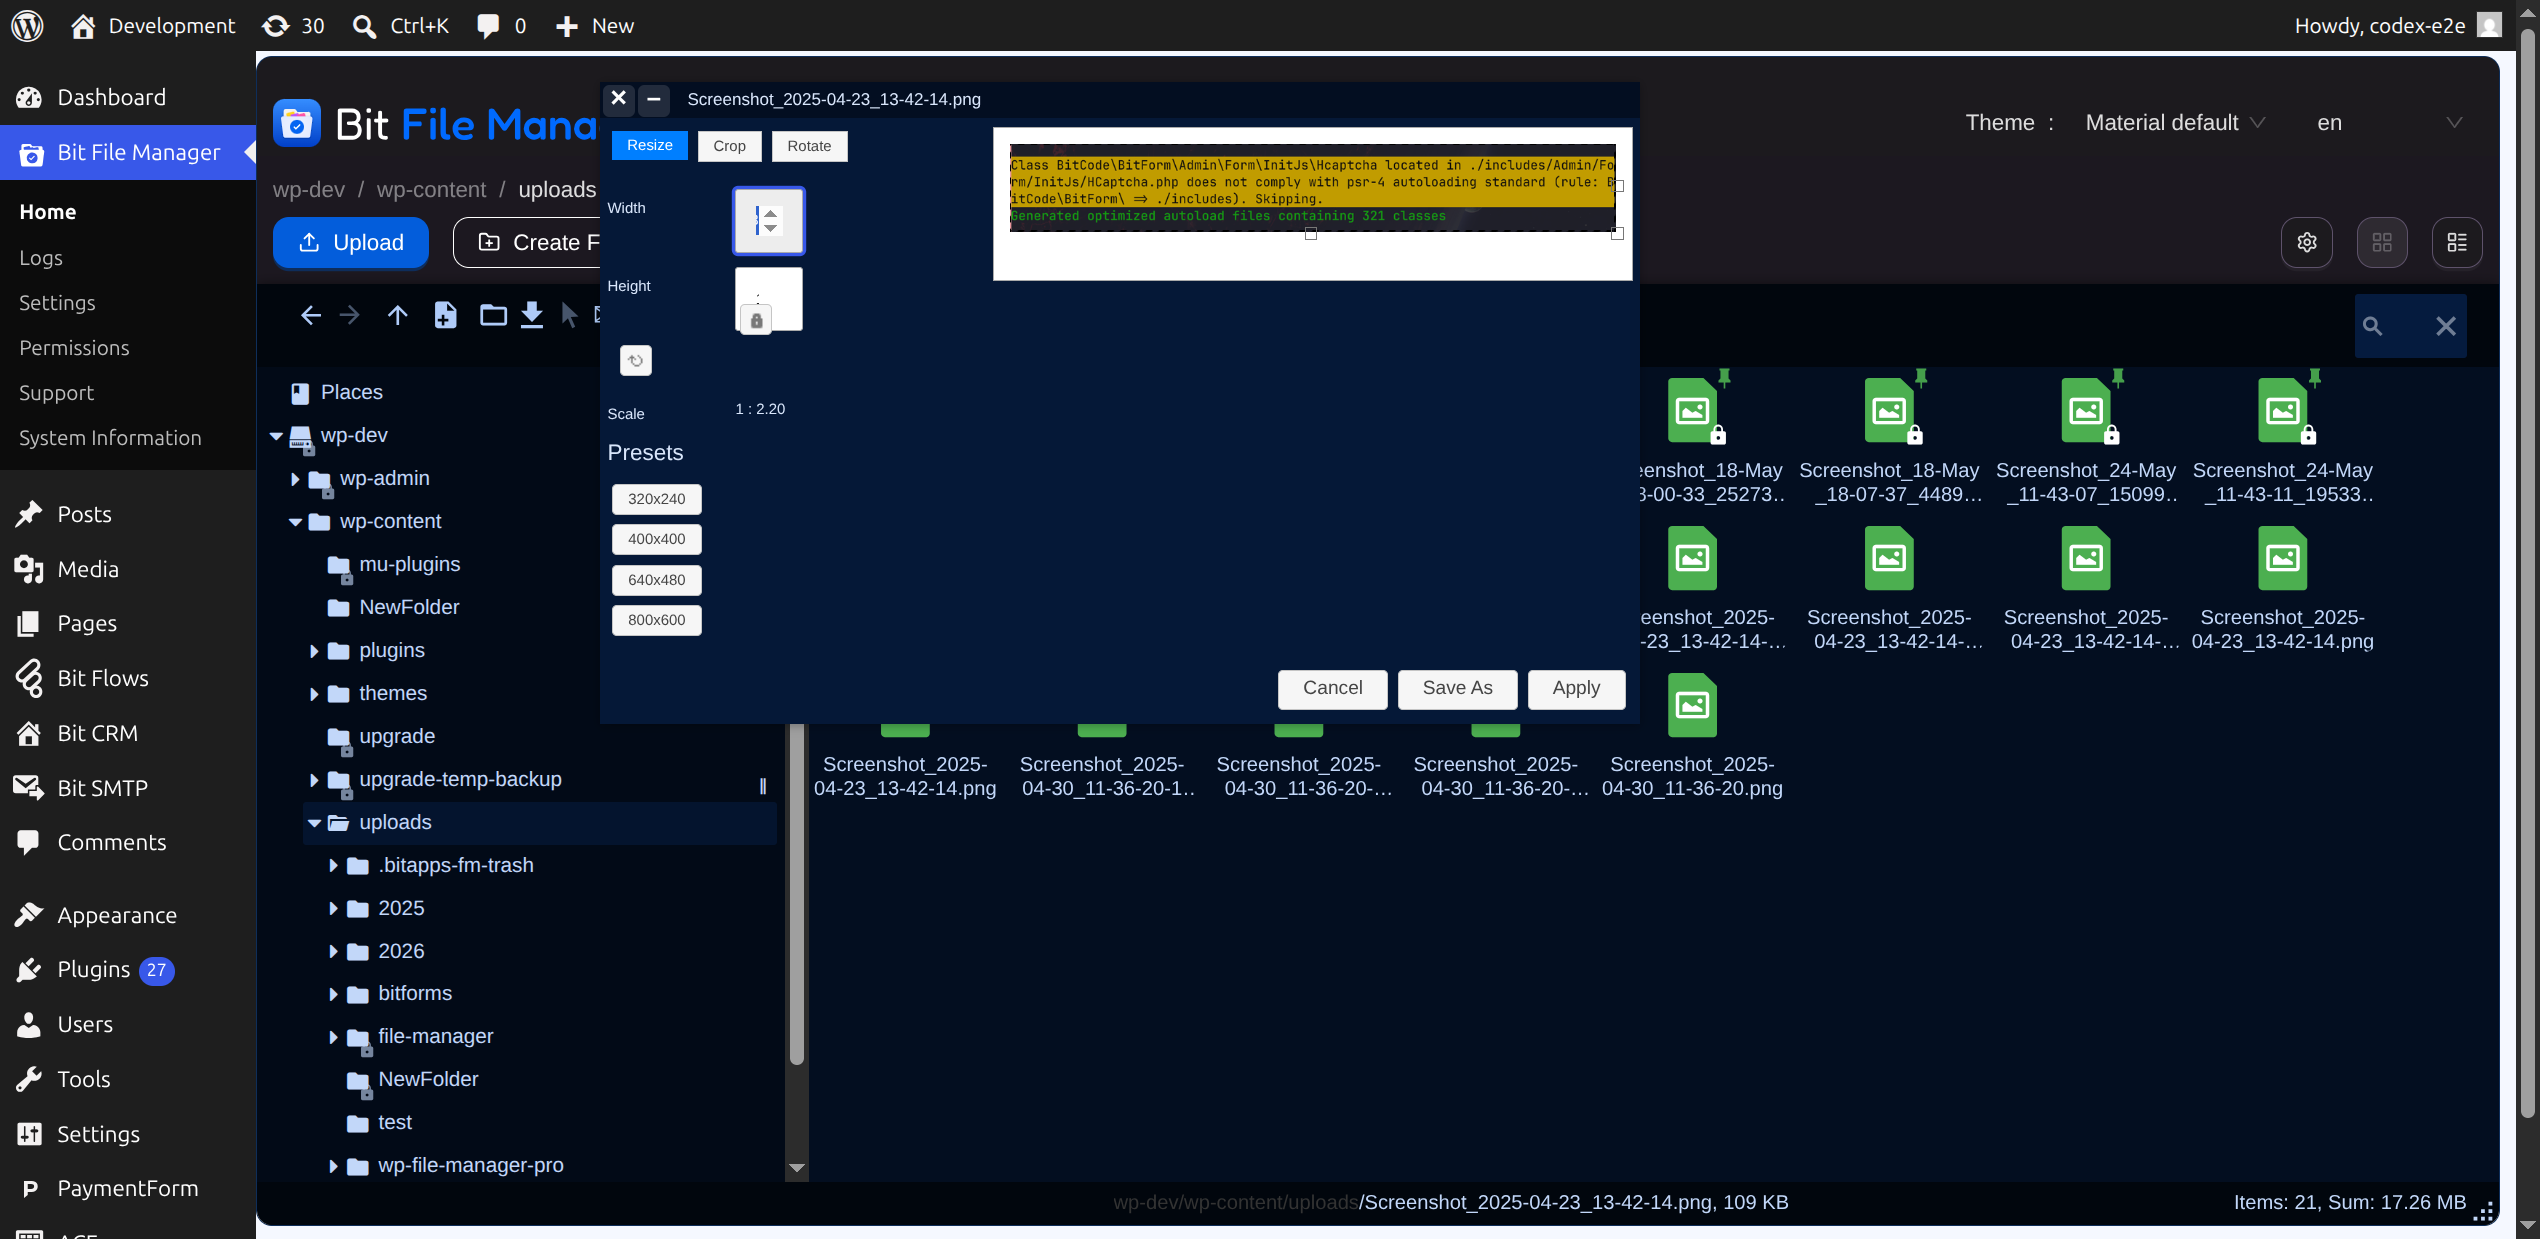Image resolution: width=2540 pixels, height=1239 pixels.
Task: Open Ctrl+K search in admin bar
Action: tap(401, 26)
